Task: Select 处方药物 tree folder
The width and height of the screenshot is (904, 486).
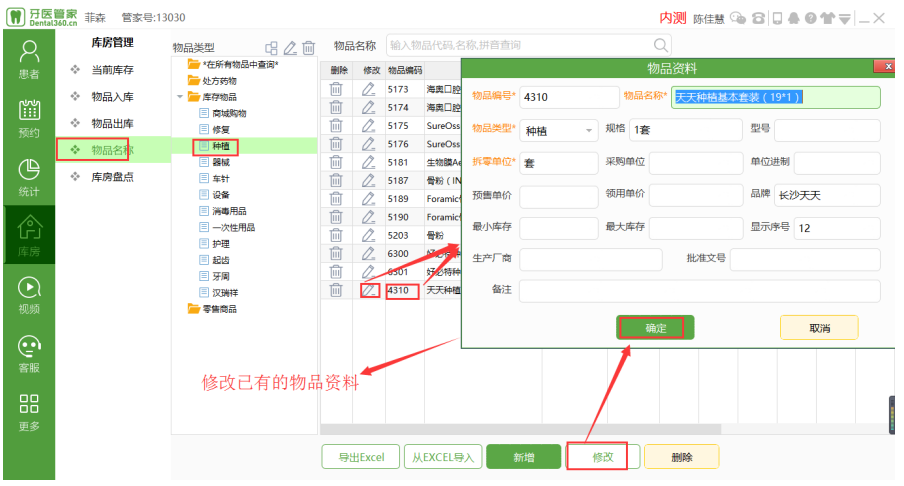Action: click(212, 81)
